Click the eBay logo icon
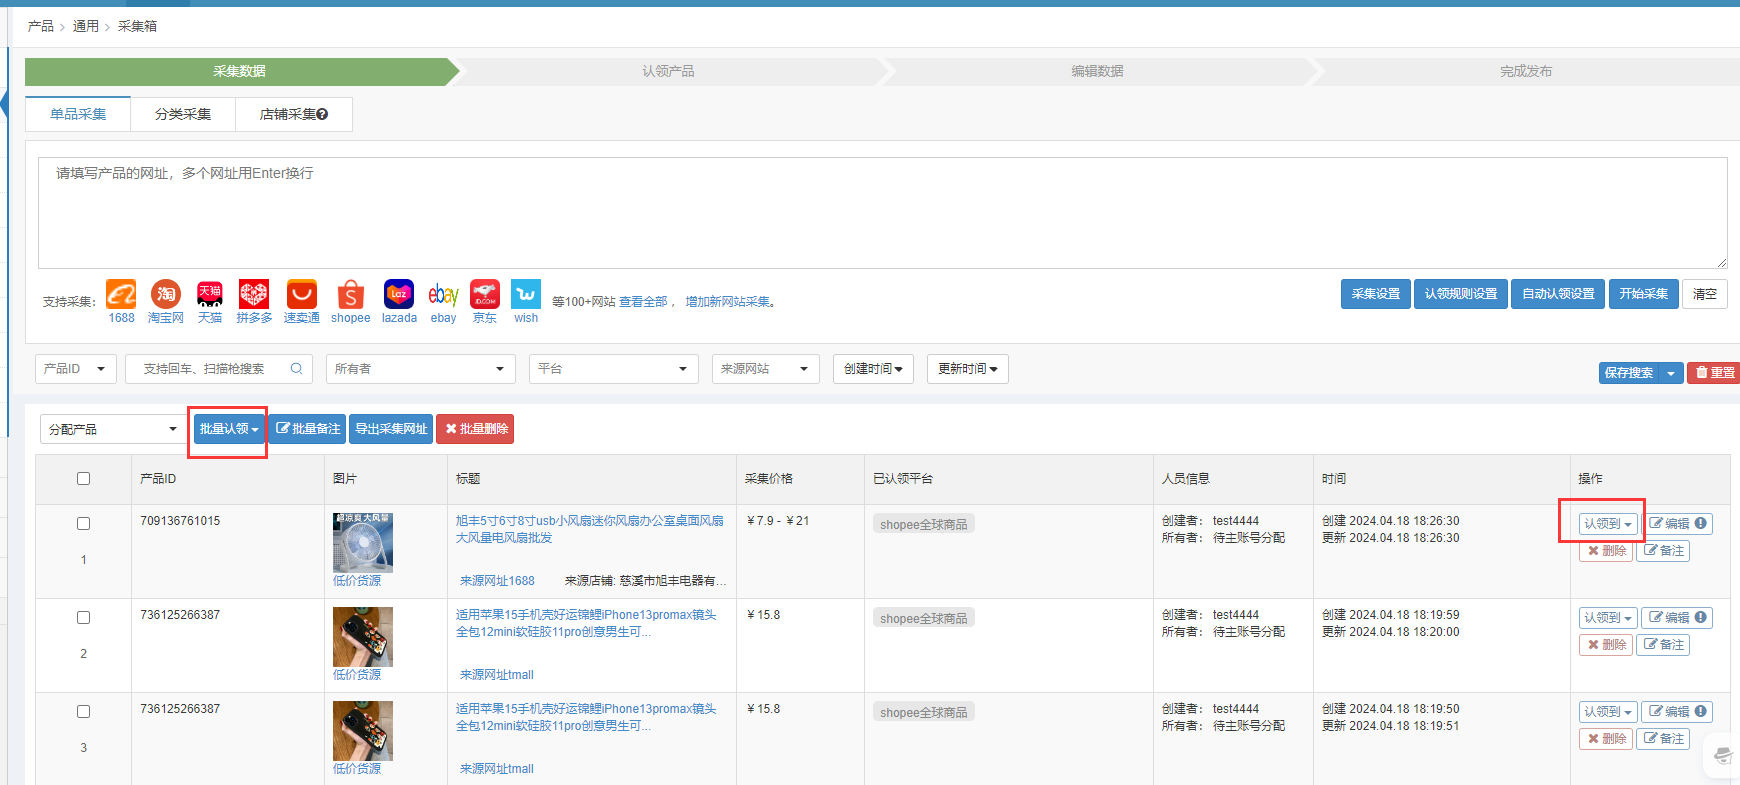The width and height of the screenshot is (1740, 785). (x=443, y=295)
